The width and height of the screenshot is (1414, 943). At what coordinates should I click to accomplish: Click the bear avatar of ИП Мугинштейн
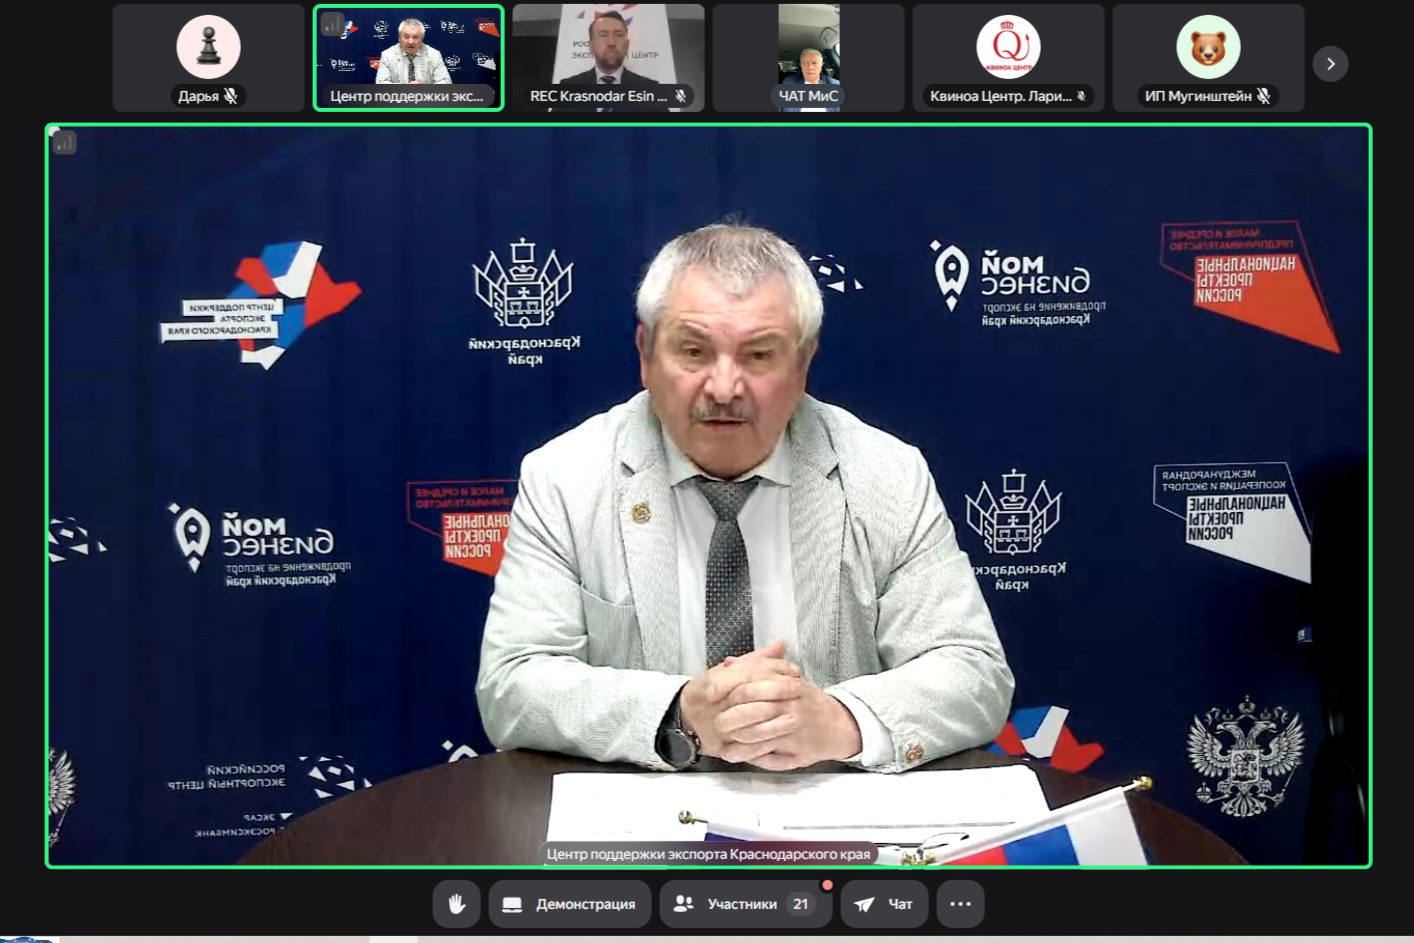coord(1208,47)
